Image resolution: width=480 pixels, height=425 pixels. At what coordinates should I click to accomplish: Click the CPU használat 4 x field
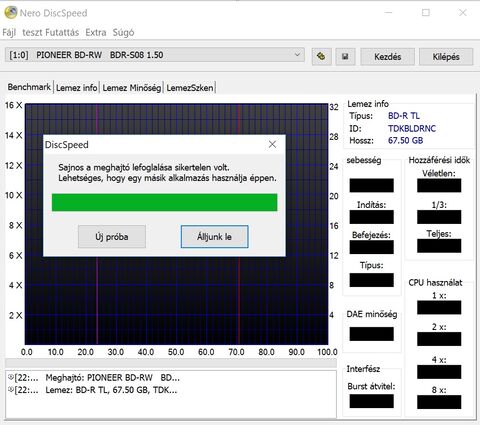tap(439, 372)
